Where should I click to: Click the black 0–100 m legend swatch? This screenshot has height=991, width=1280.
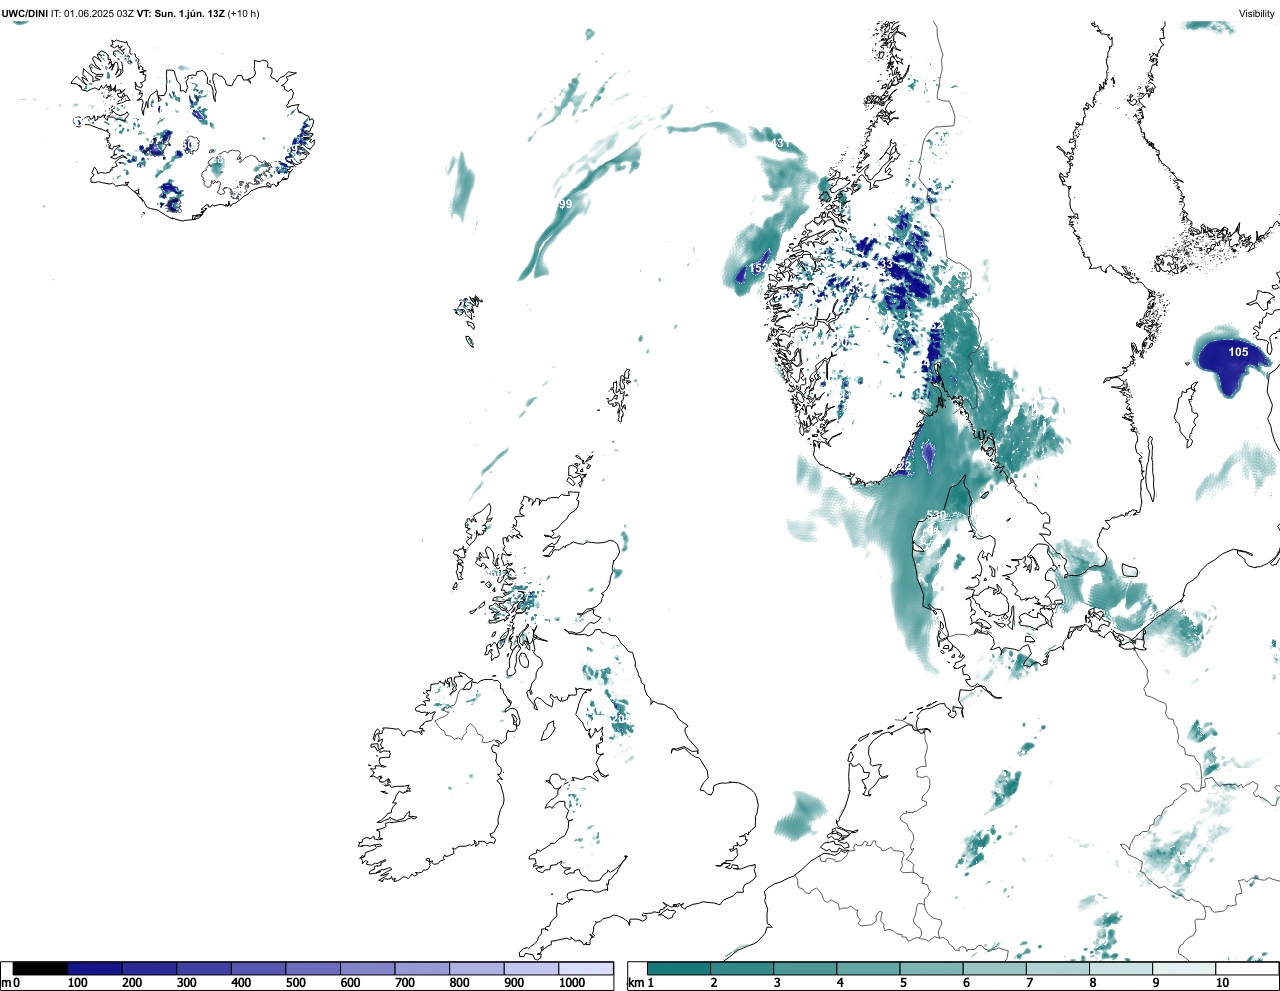click(41, 968)
